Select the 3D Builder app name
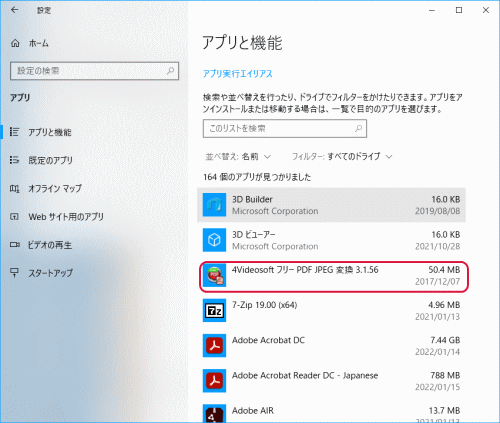500x423 pixels. 252,199
